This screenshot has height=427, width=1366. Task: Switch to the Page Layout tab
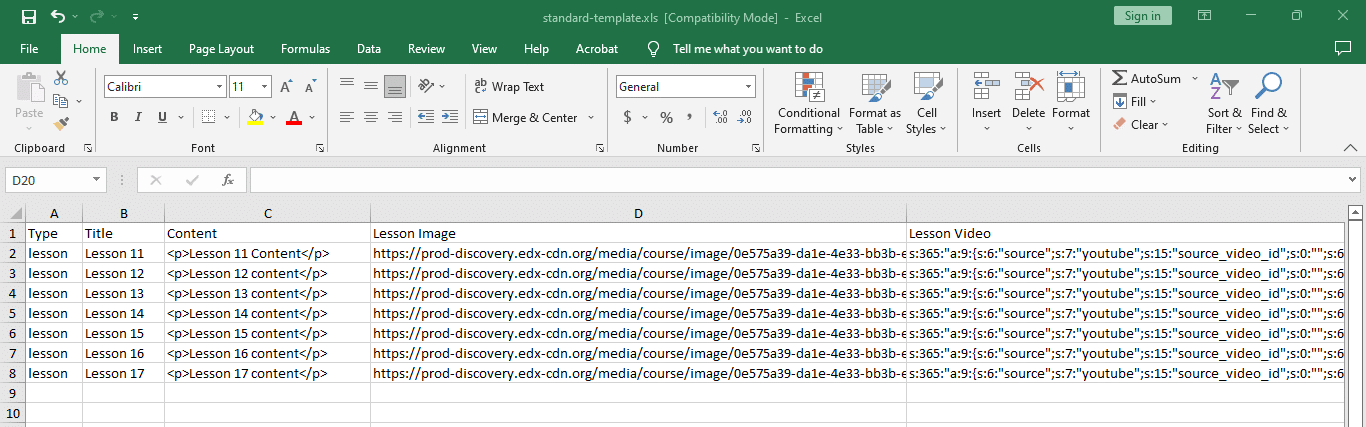221,49
